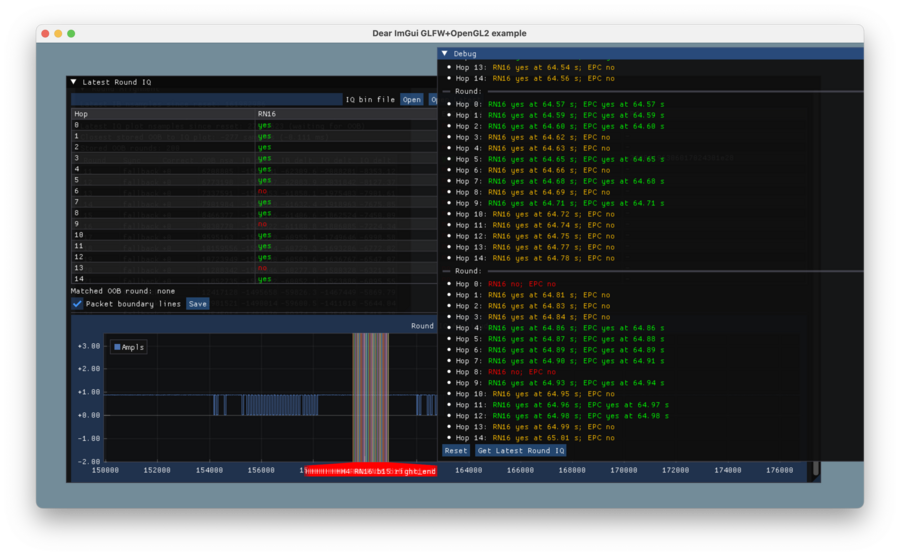This screenshot has width=900, height=556.
Task: Click Debug line 'RN16 yes at 64.62 s'
Action: click(531, 138)
